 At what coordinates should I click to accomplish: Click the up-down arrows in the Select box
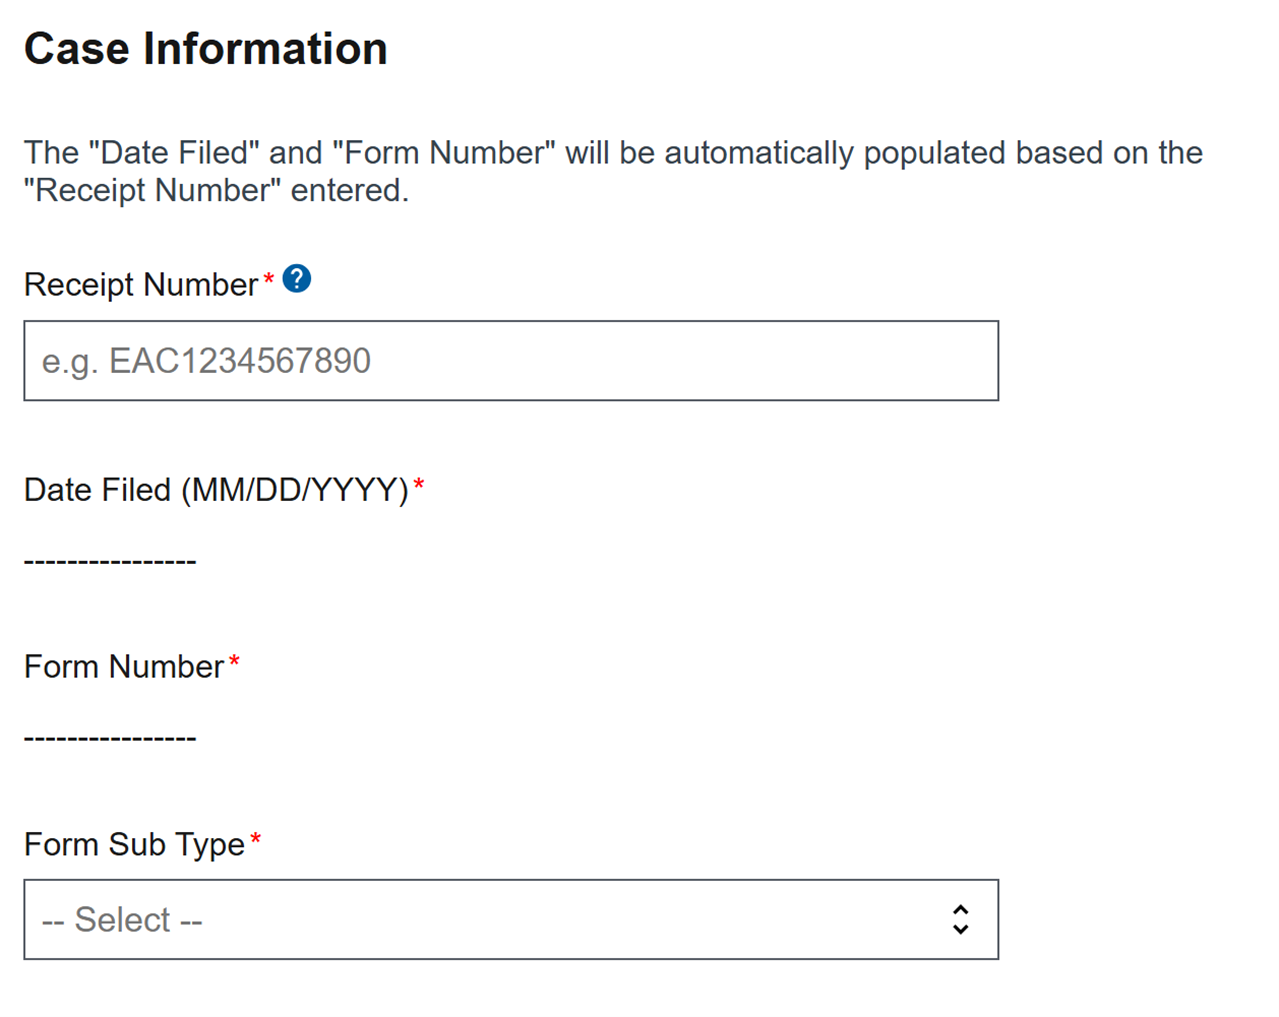(960, 920)
